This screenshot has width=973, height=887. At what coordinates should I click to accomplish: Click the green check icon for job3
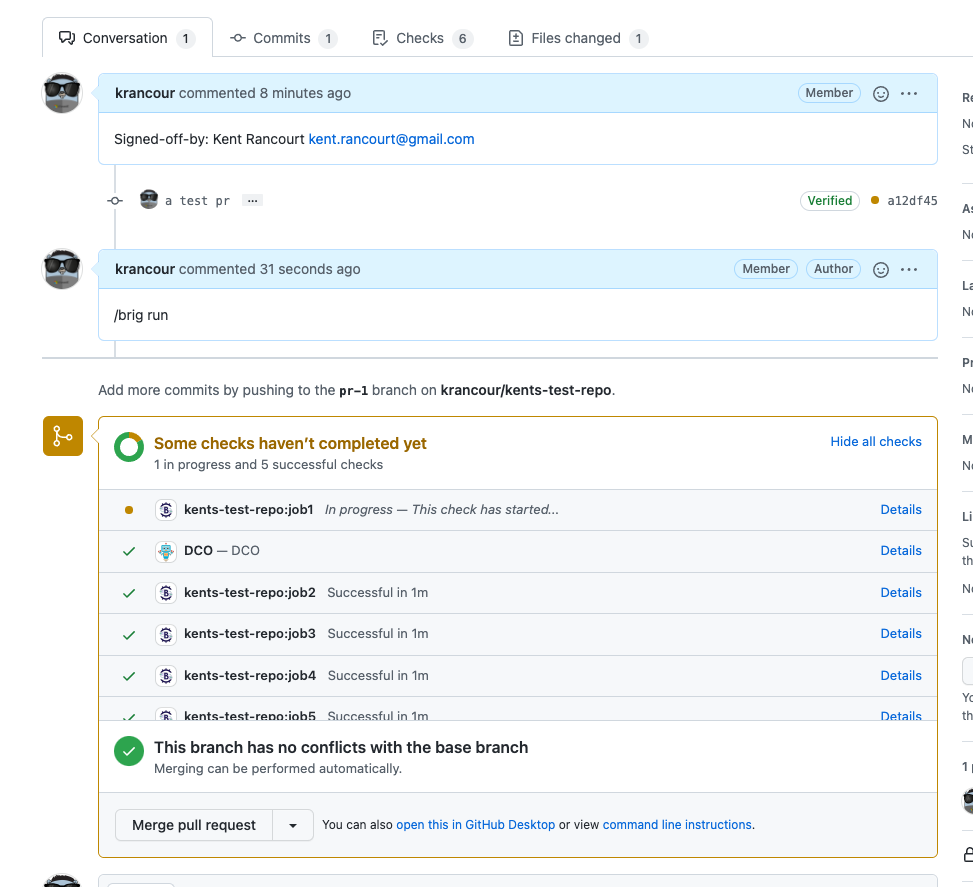[128, 633]
